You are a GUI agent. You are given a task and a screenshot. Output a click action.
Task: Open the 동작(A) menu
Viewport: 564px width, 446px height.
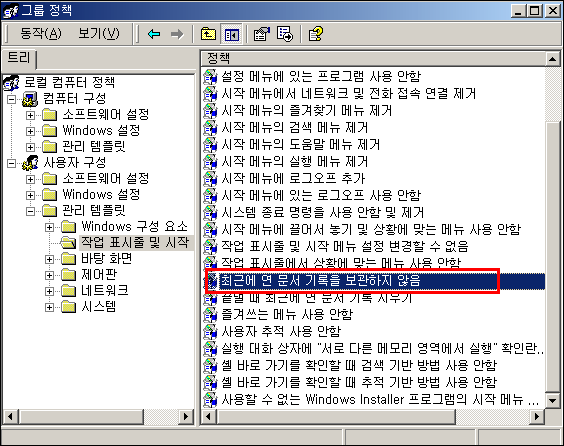coord(41,34)
